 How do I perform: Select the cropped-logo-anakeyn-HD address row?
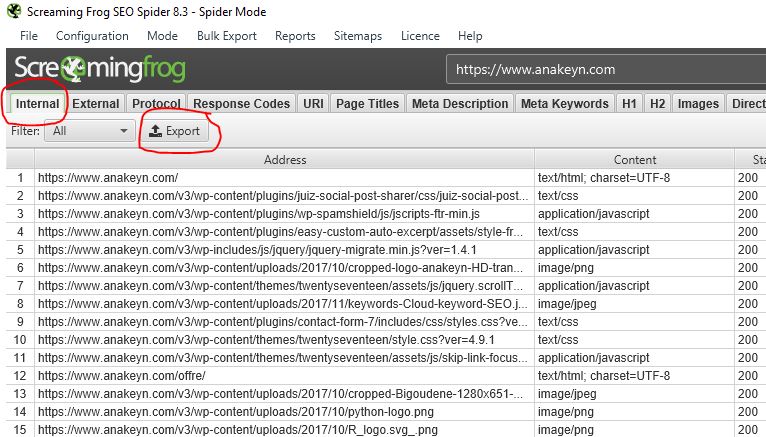(284, 268)
